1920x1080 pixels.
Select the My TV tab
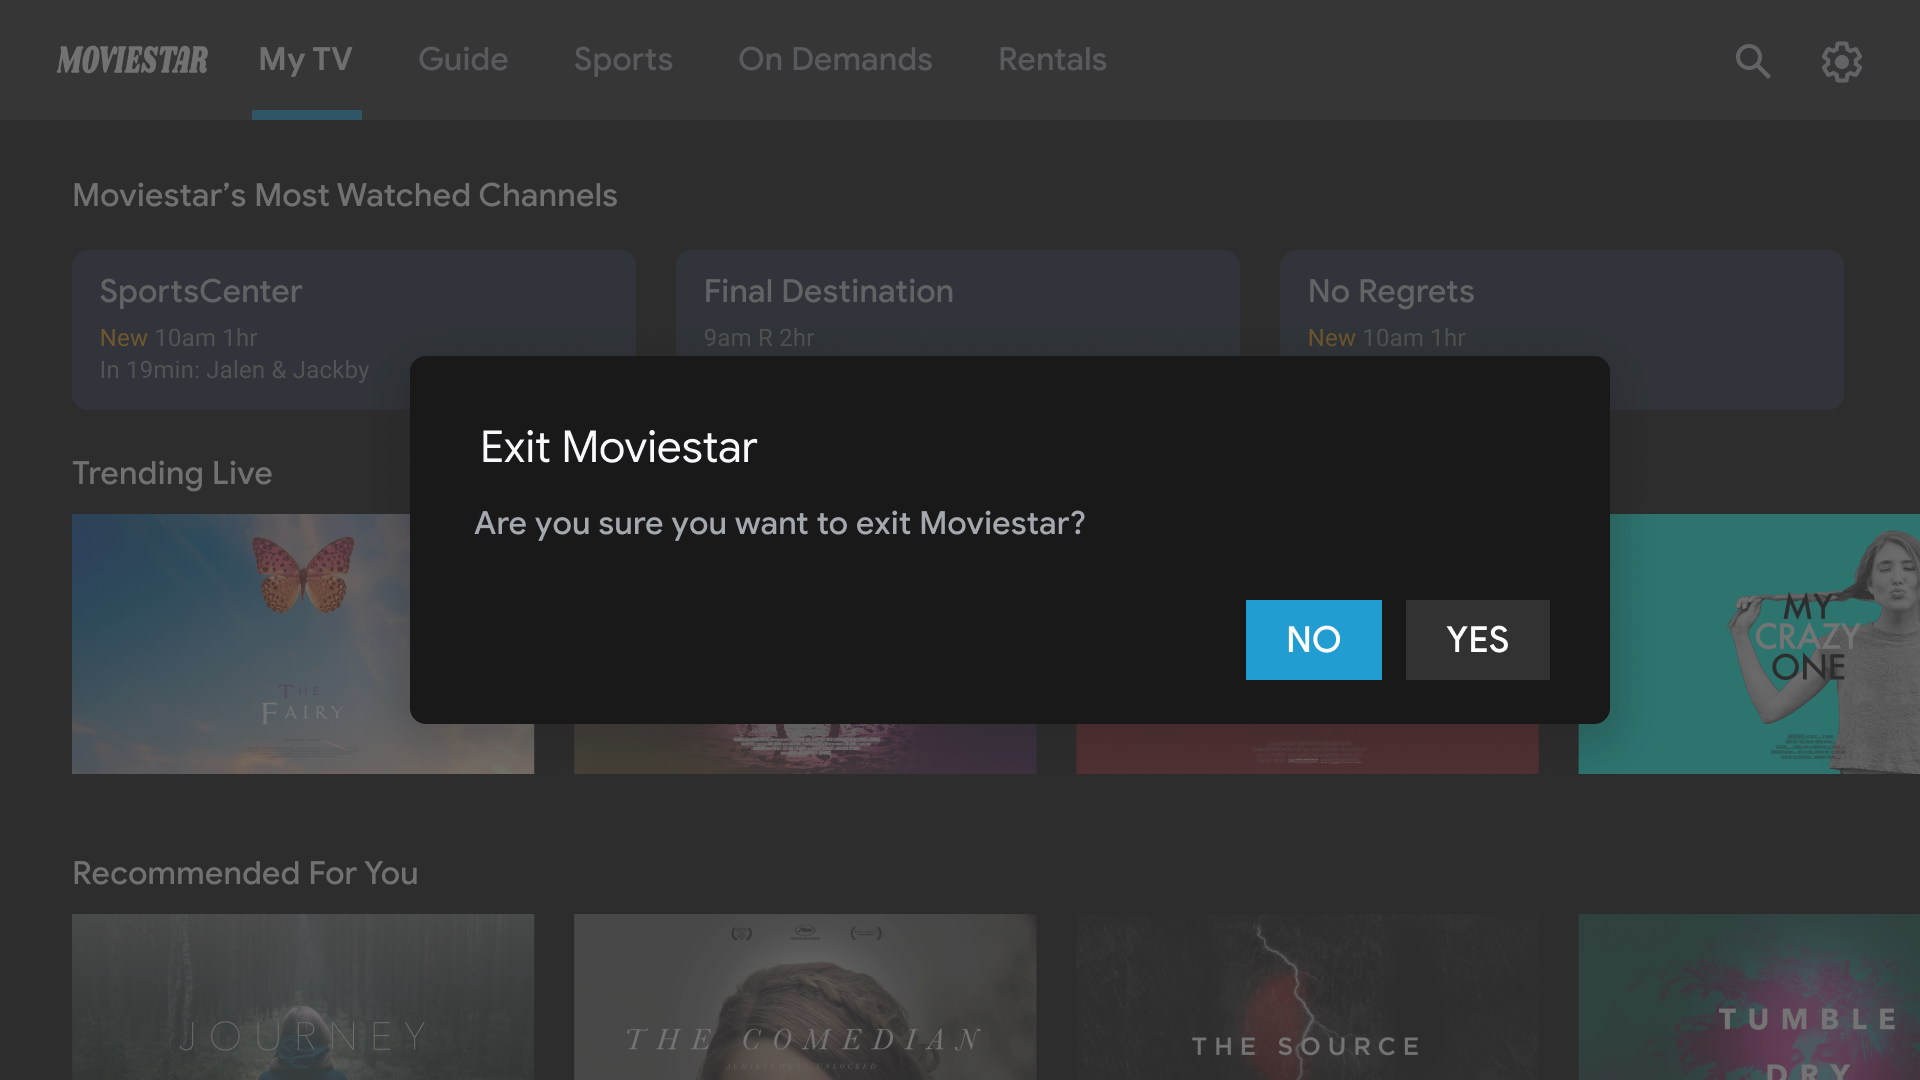(306, 59)
